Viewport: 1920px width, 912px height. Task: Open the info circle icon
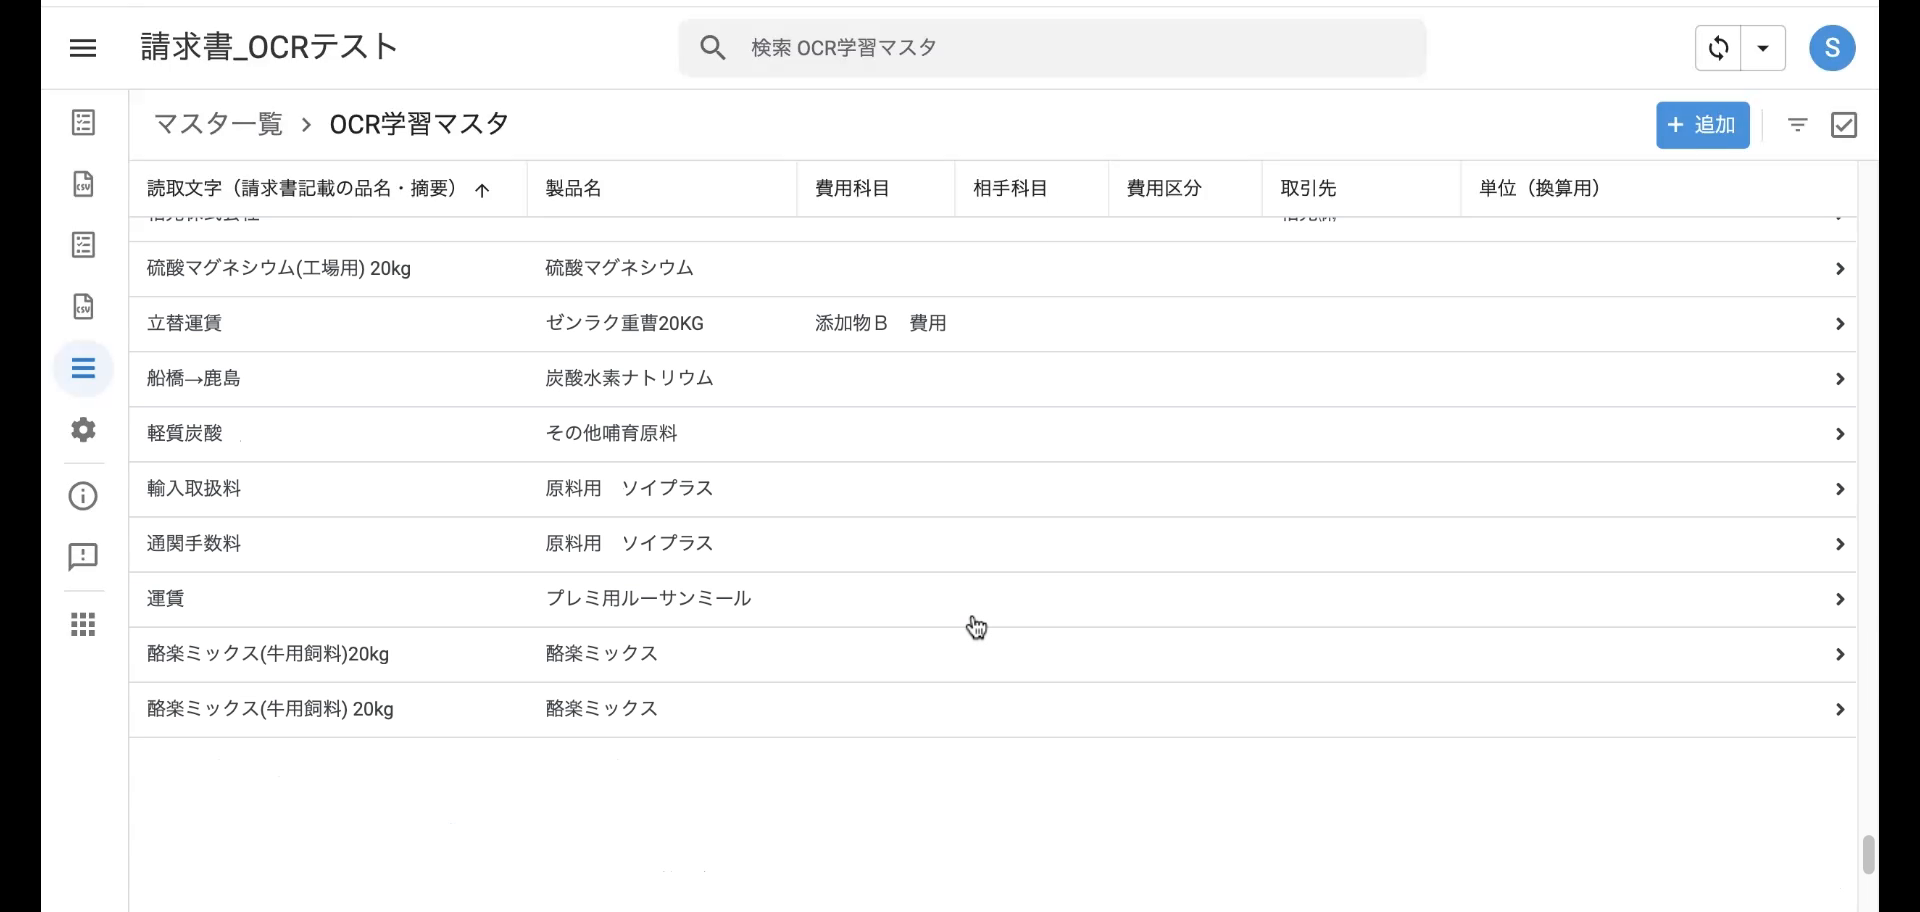click(83, 496)
